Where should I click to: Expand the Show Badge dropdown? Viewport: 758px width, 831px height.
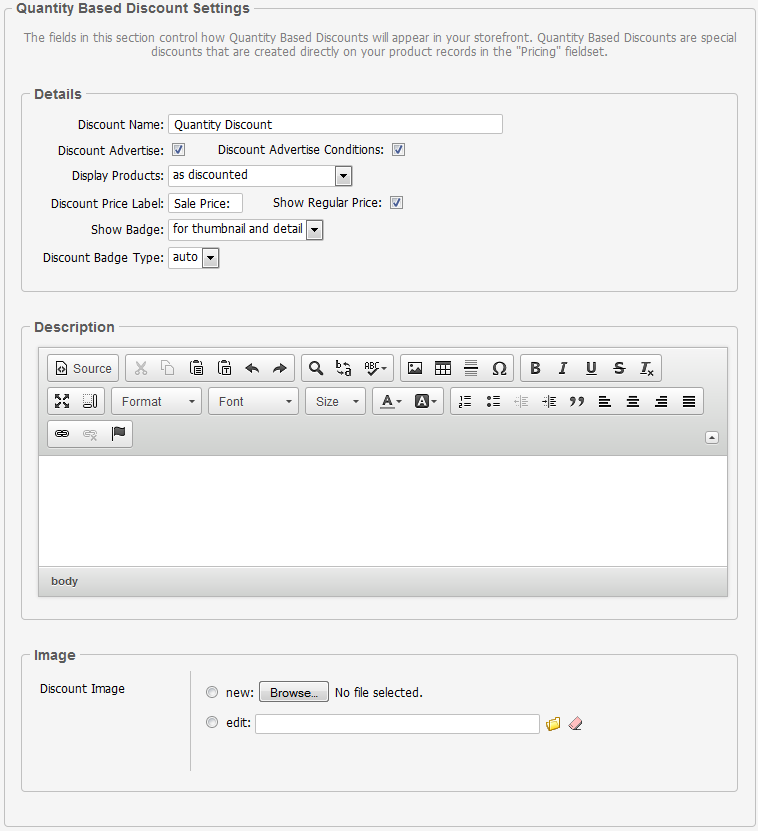(x=246, y=230)
